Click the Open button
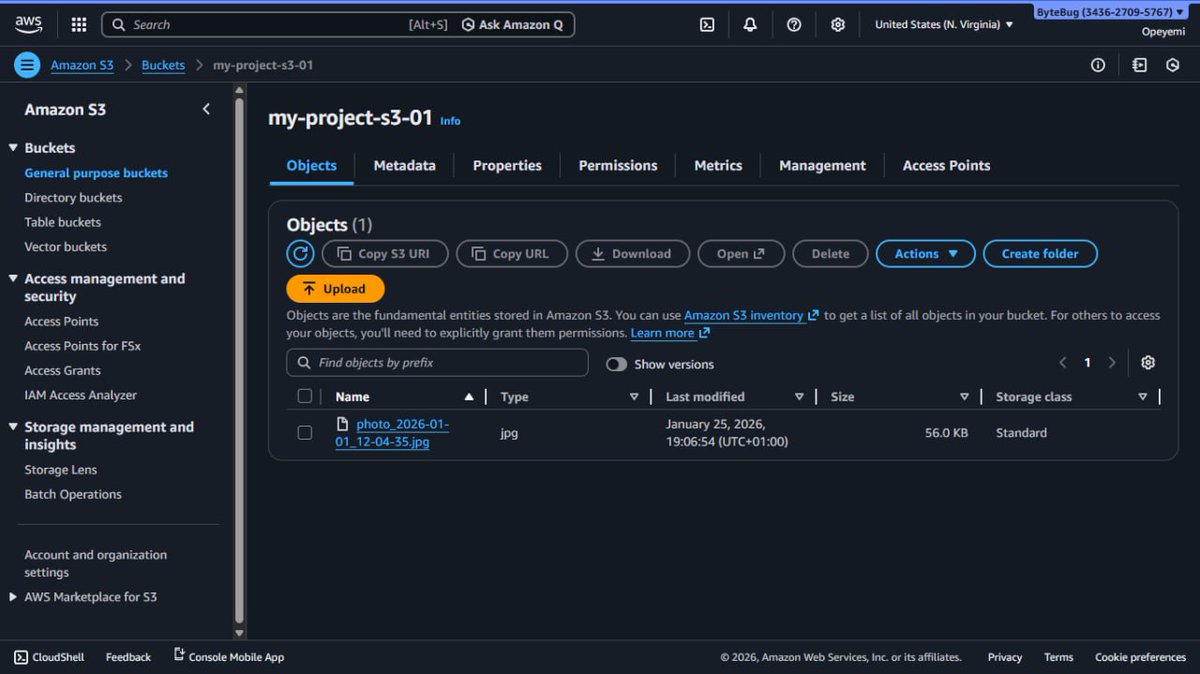The height and width of the screenshot is (674, 1200). [x=741, y=254]
